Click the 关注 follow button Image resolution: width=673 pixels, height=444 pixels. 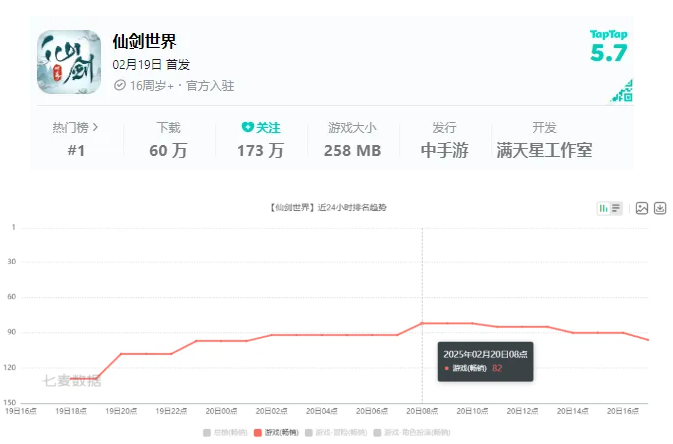[261, 128]
